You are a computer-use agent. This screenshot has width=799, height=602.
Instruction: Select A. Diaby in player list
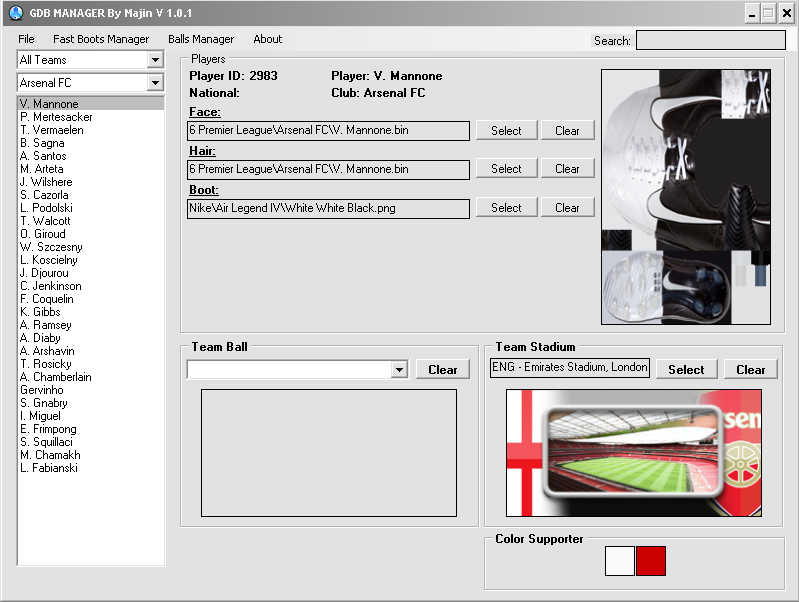(91, 337)
